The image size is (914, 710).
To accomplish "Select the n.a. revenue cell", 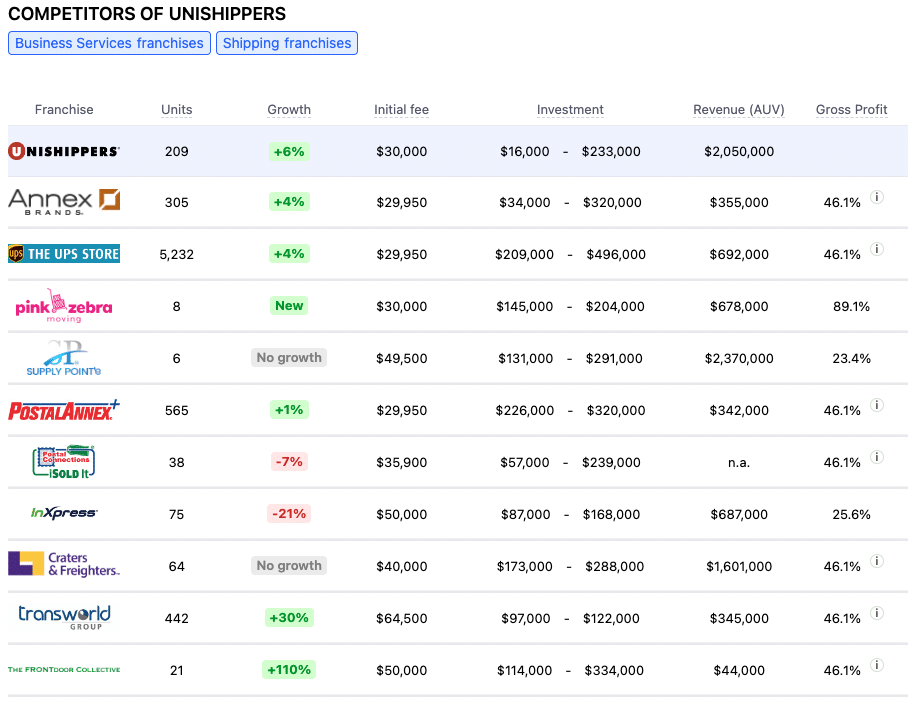I will [x=739, y=463].
